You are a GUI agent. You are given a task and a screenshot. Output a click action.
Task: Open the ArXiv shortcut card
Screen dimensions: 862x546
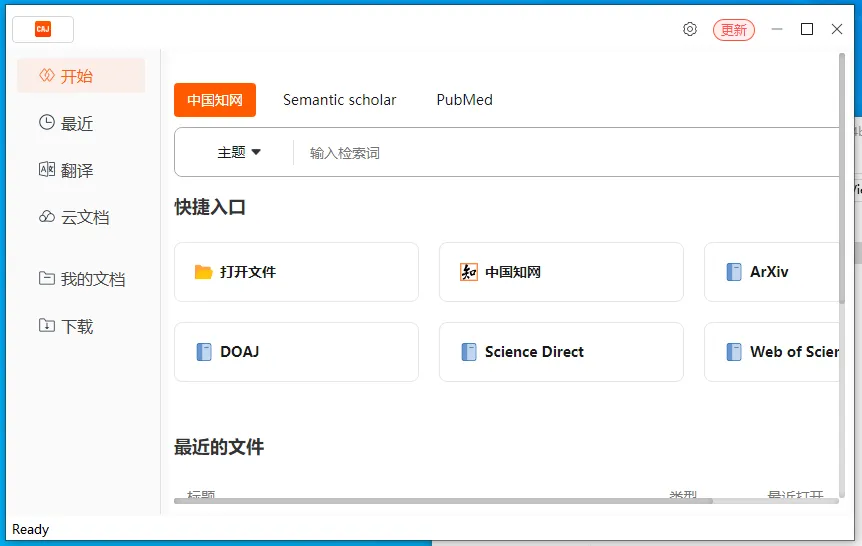(772, 272)
